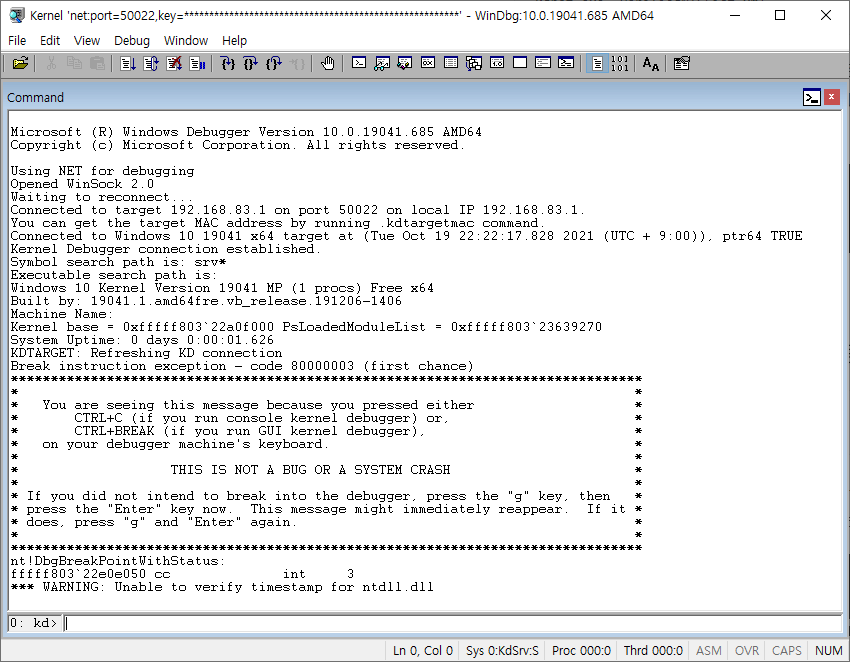Undock the Command window
Viewport: 850px width, 662px height.
coord(812,97)
